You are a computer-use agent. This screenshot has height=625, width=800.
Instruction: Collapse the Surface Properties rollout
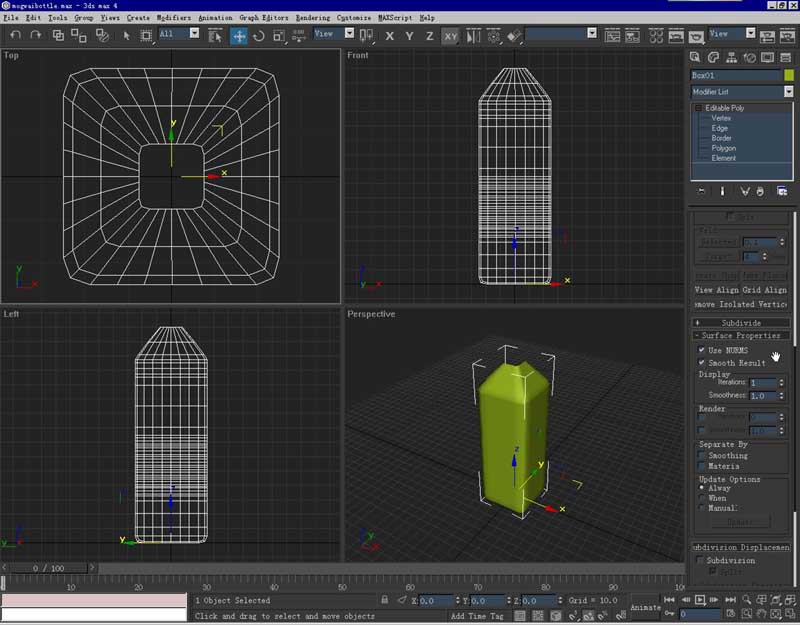coord(741,336)
